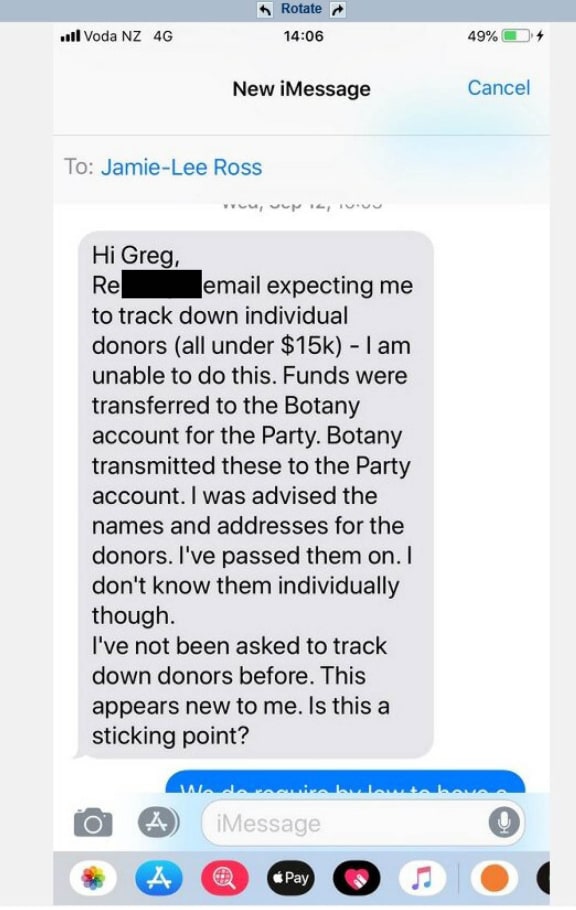Tap the grey message bubble from Jamie-Lee Ross

(x=256, y=495)
